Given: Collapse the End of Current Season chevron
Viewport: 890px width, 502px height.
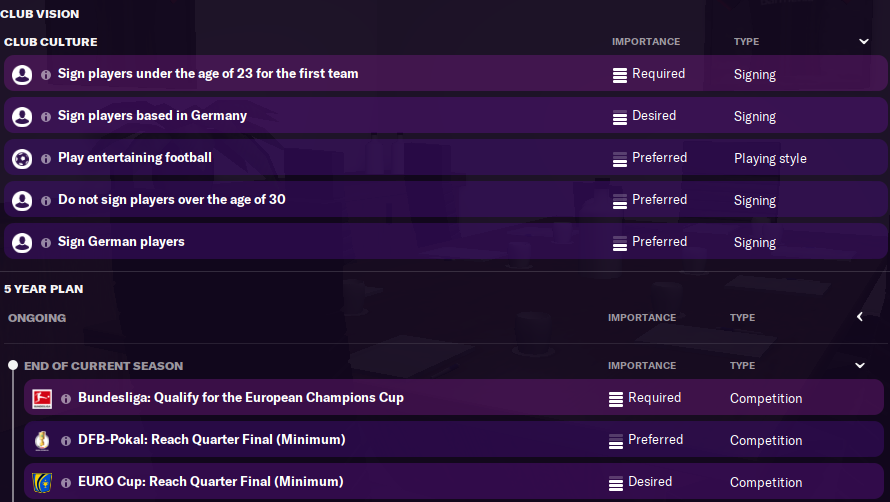Looking at the screenshot, I should (860, 366).
